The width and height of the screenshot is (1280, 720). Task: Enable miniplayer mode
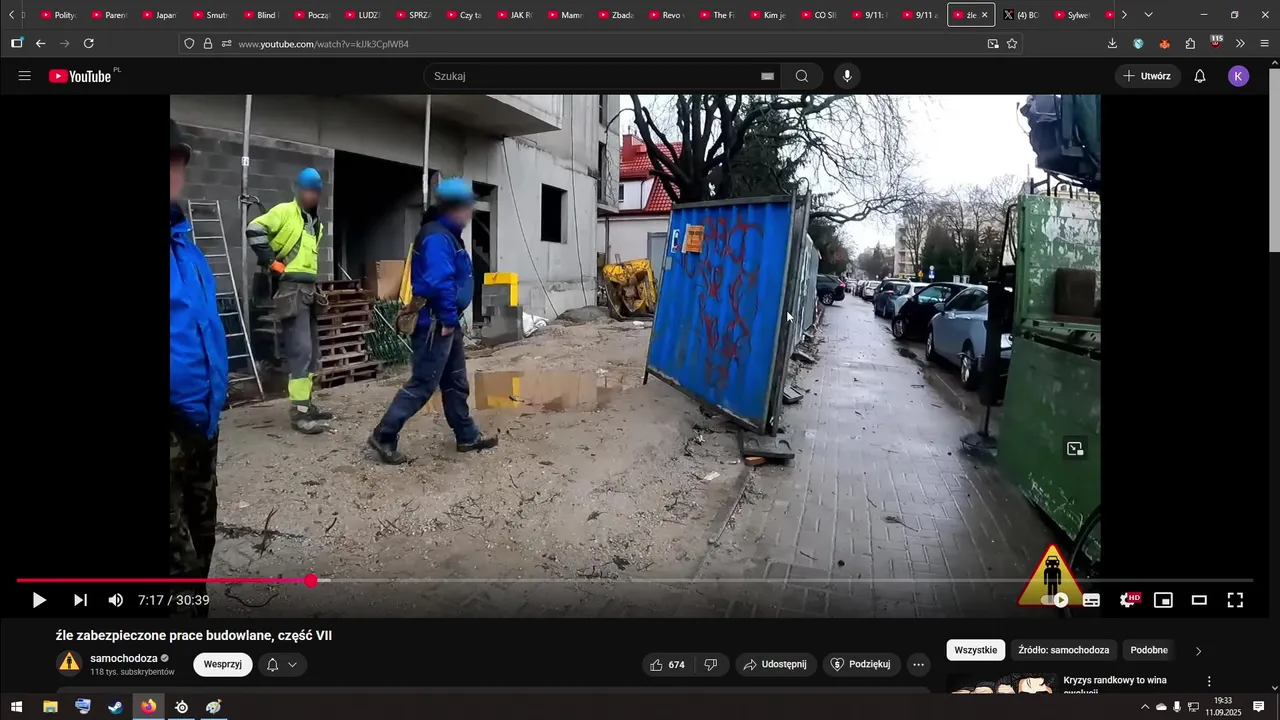pyautogui.click(x=1163, y=600)
